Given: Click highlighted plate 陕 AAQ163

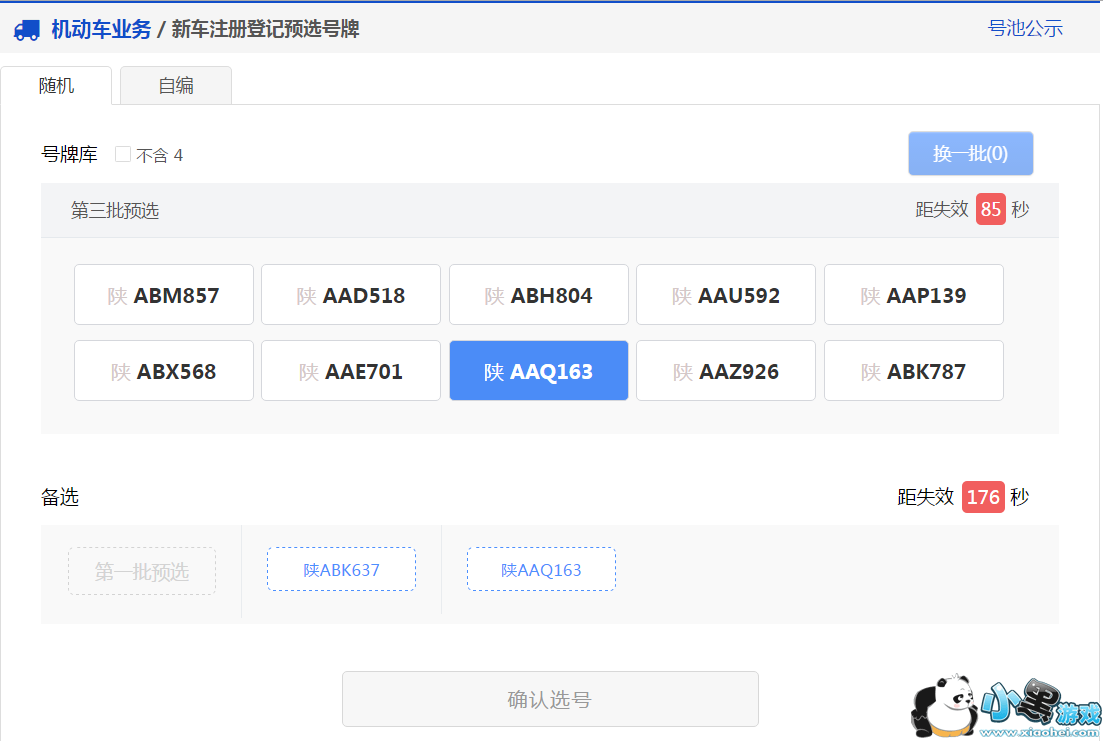Looking at the screenshot, I should point(539,371).
